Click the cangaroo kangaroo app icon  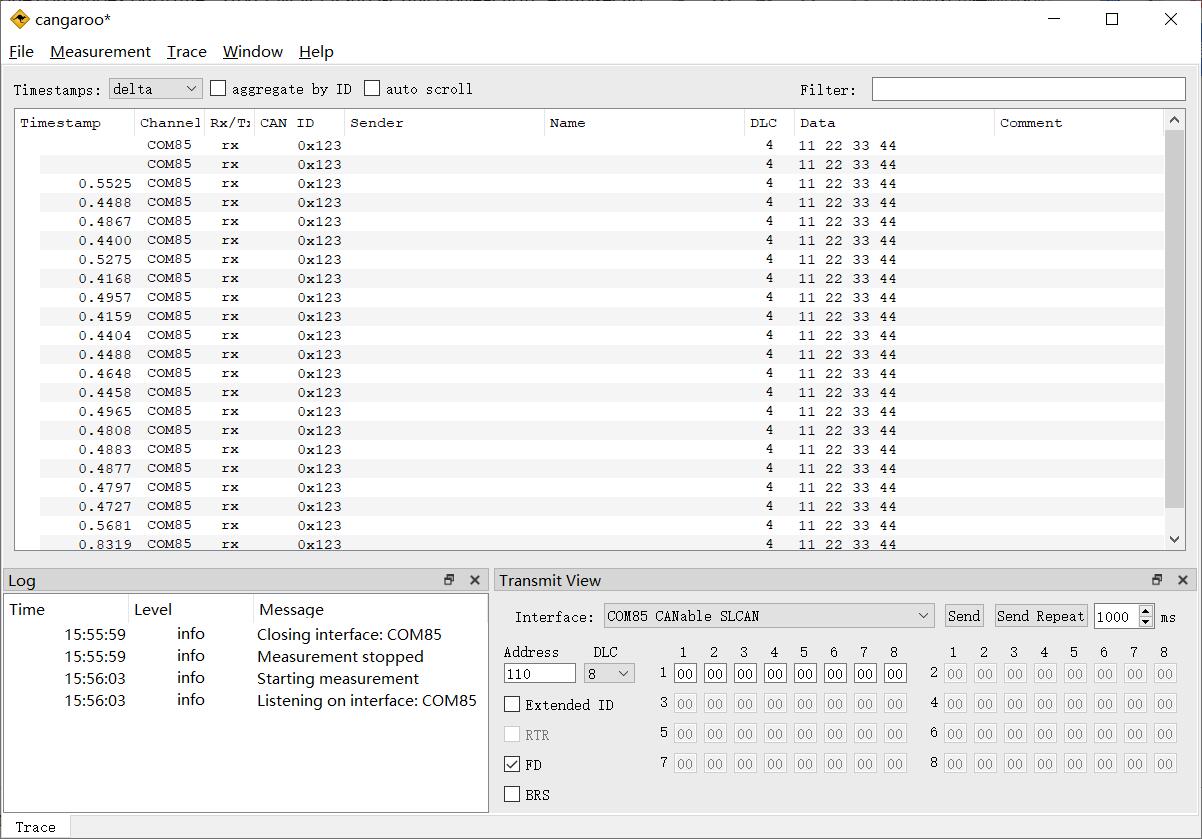pyautogui.click(x=20, y=19)
